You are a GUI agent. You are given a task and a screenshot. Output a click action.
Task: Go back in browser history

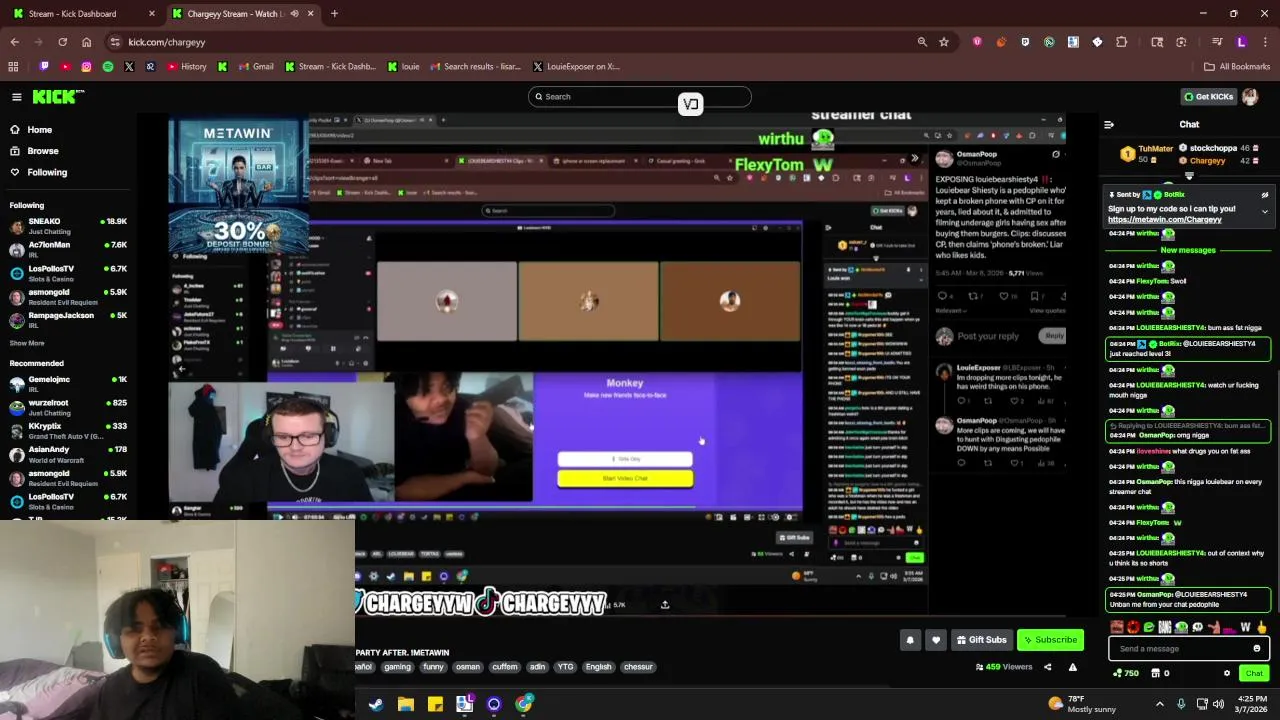tap(14, 42)
